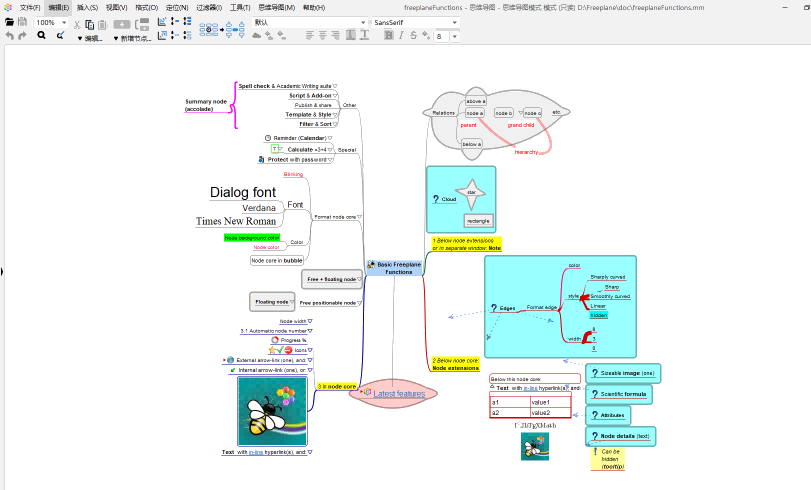Select the Basic Freeplane Functions root node
811x490 pixels.
tap(394, 268)
